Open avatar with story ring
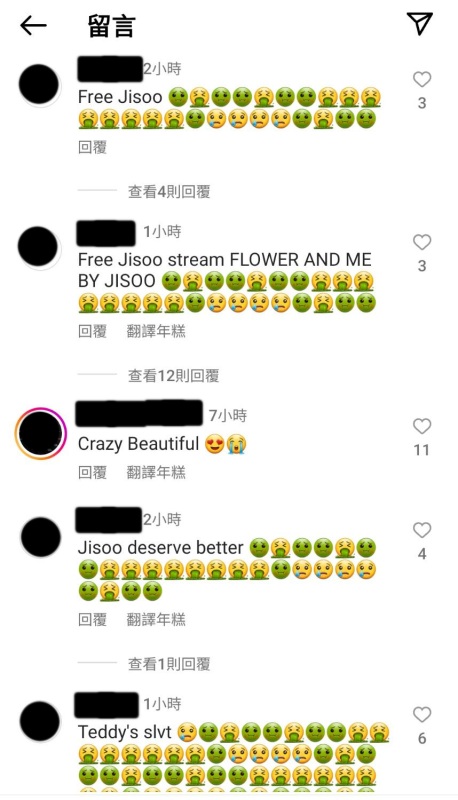 [40, 433]
